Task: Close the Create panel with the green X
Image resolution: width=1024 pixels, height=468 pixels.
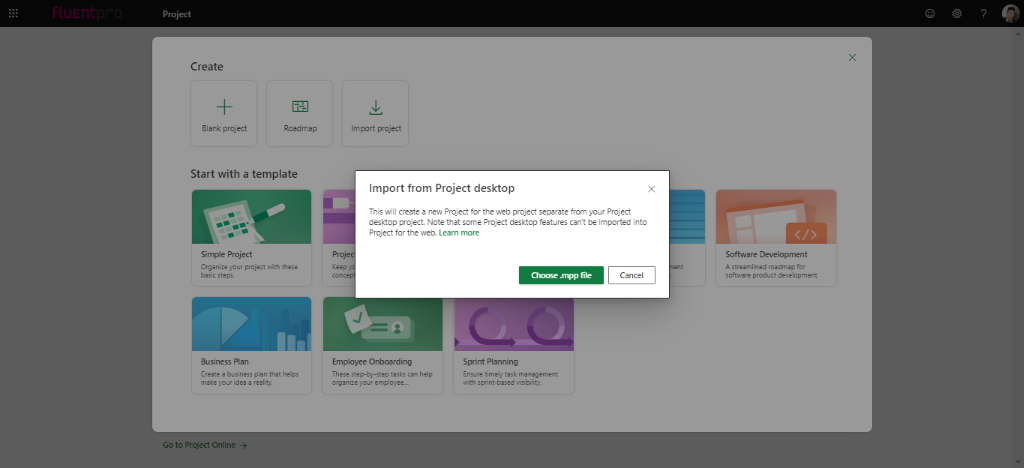Action: 852,57
